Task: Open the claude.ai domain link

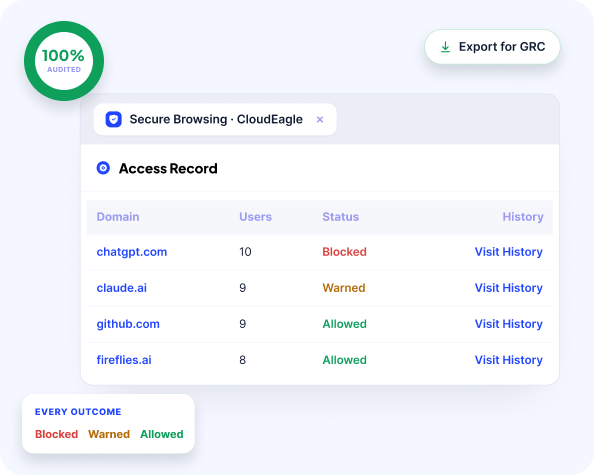Action: tap(122, 288)
